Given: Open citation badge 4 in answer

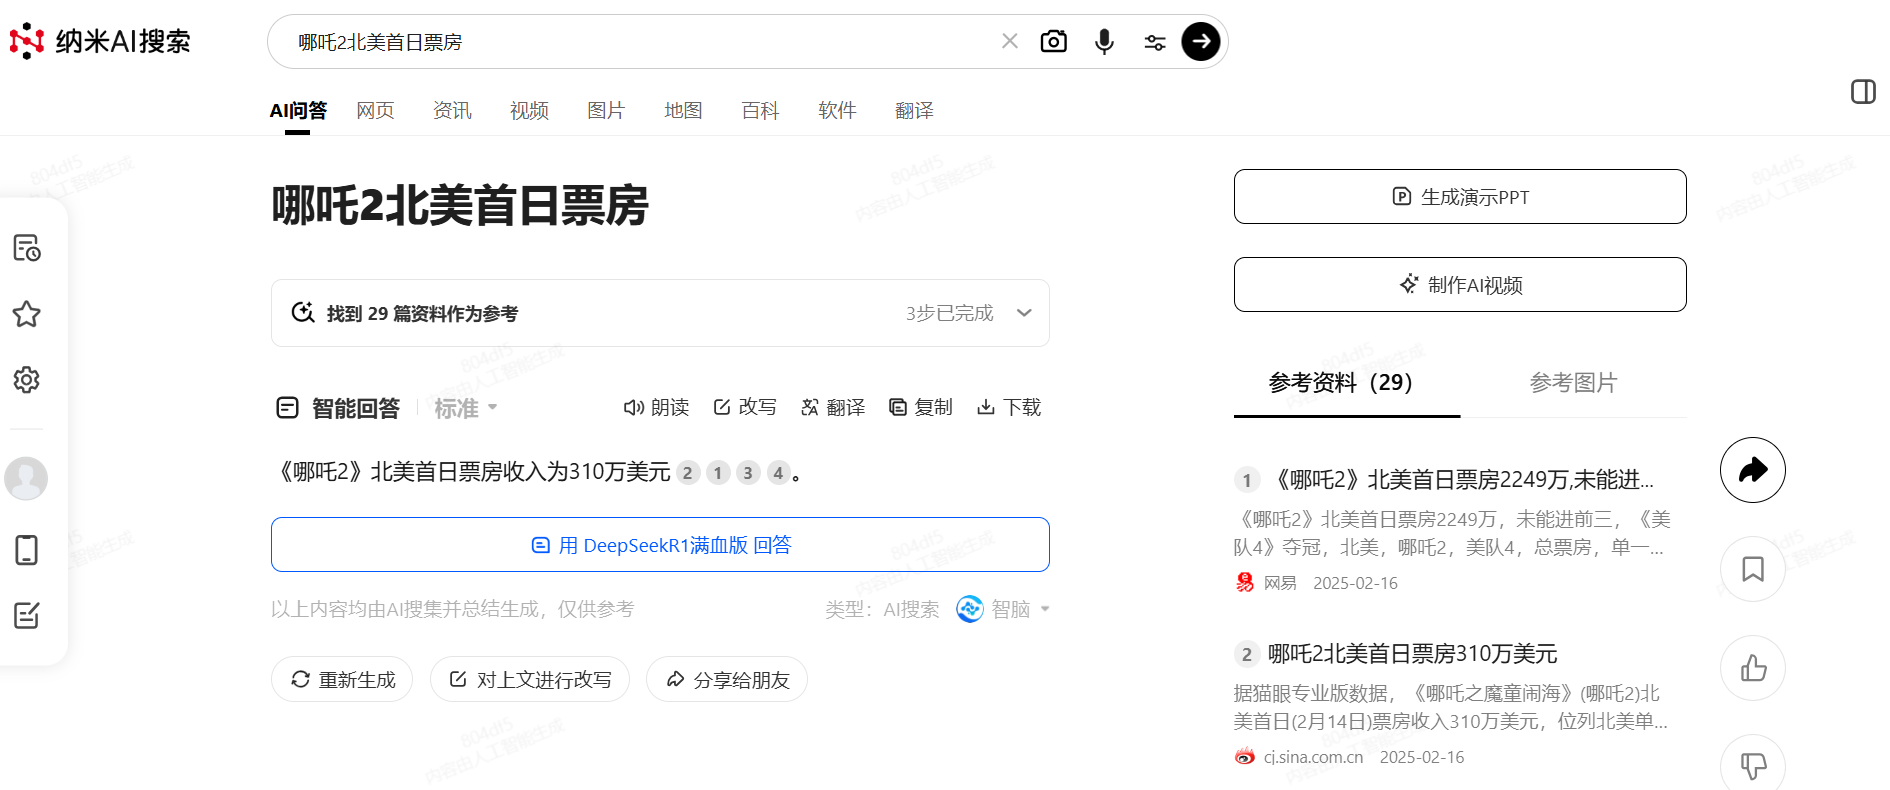Looking at the screenshot, I should [778, 473].
